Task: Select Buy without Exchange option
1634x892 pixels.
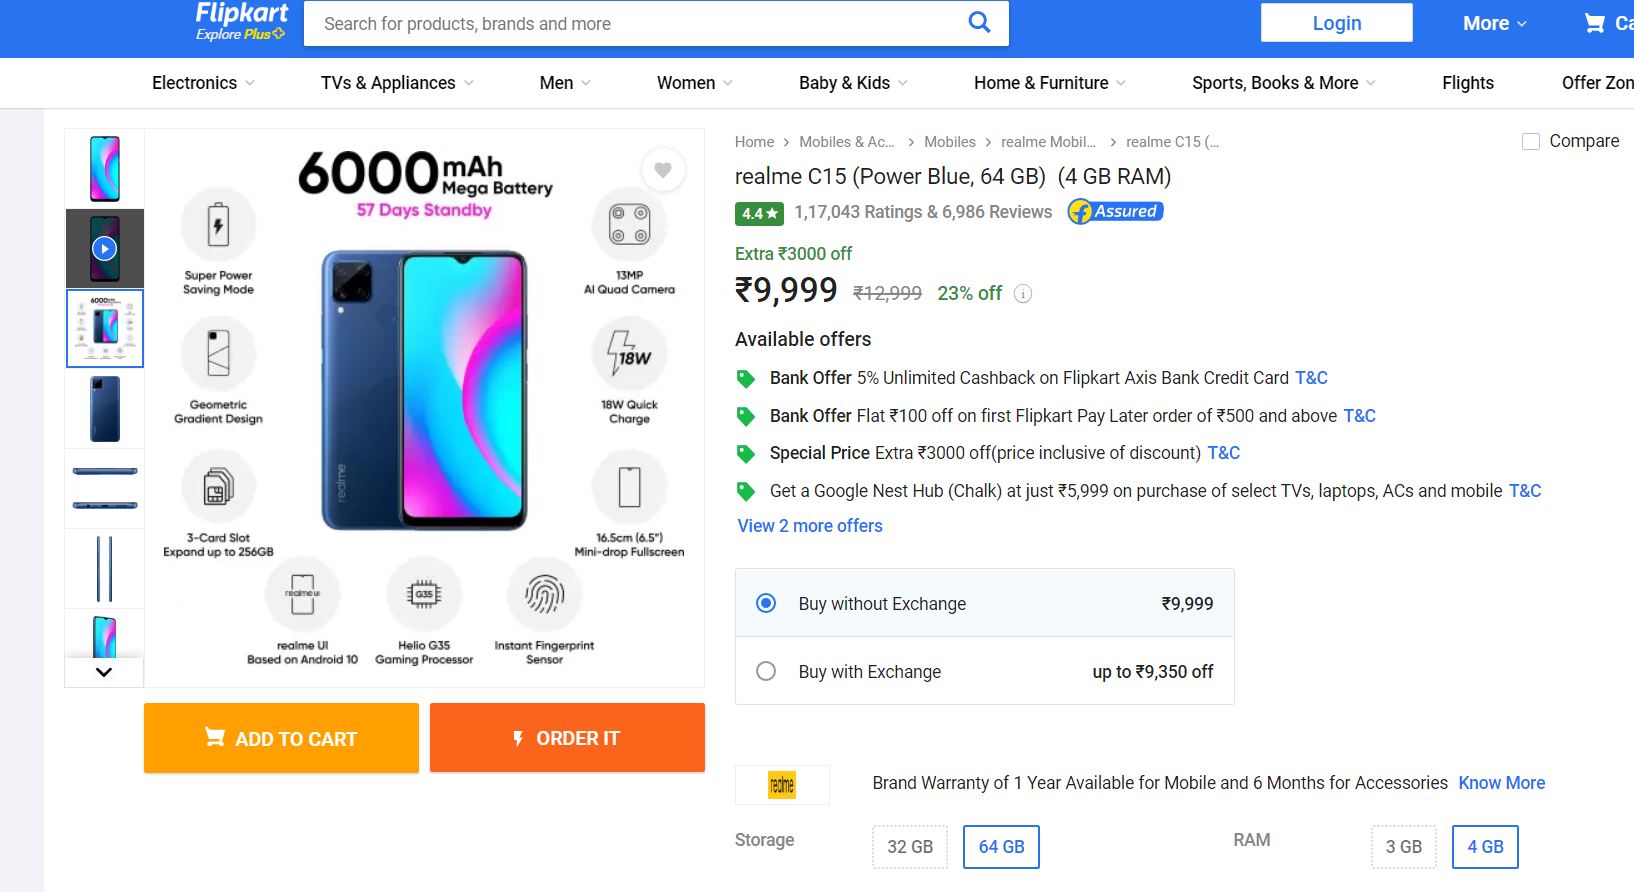Action: (x=766, y=603)
